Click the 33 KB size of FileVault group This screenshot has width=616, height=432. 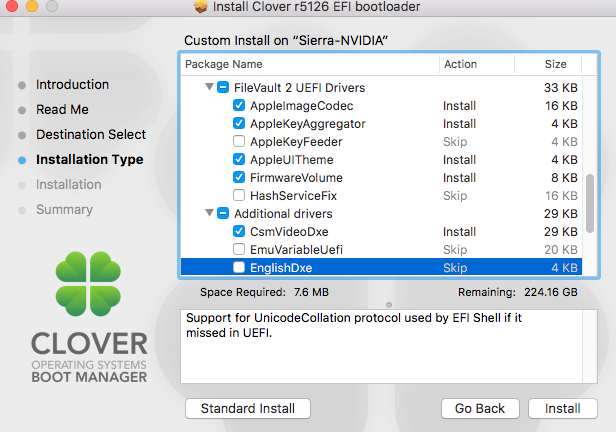point(561,88)
